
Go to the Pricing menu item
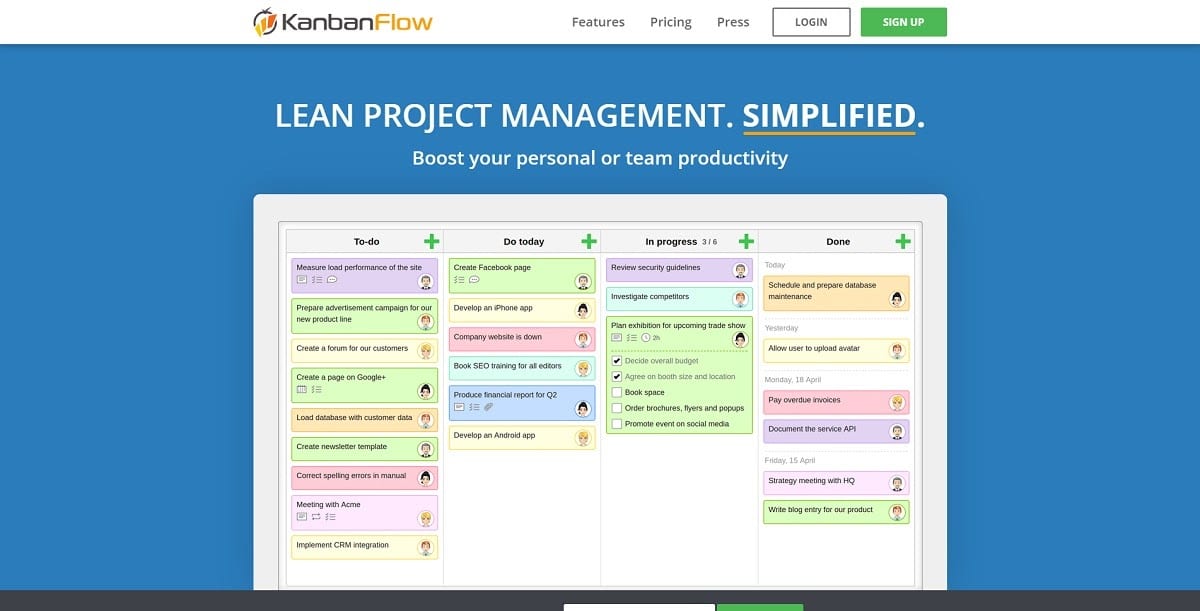pos(670,22)
